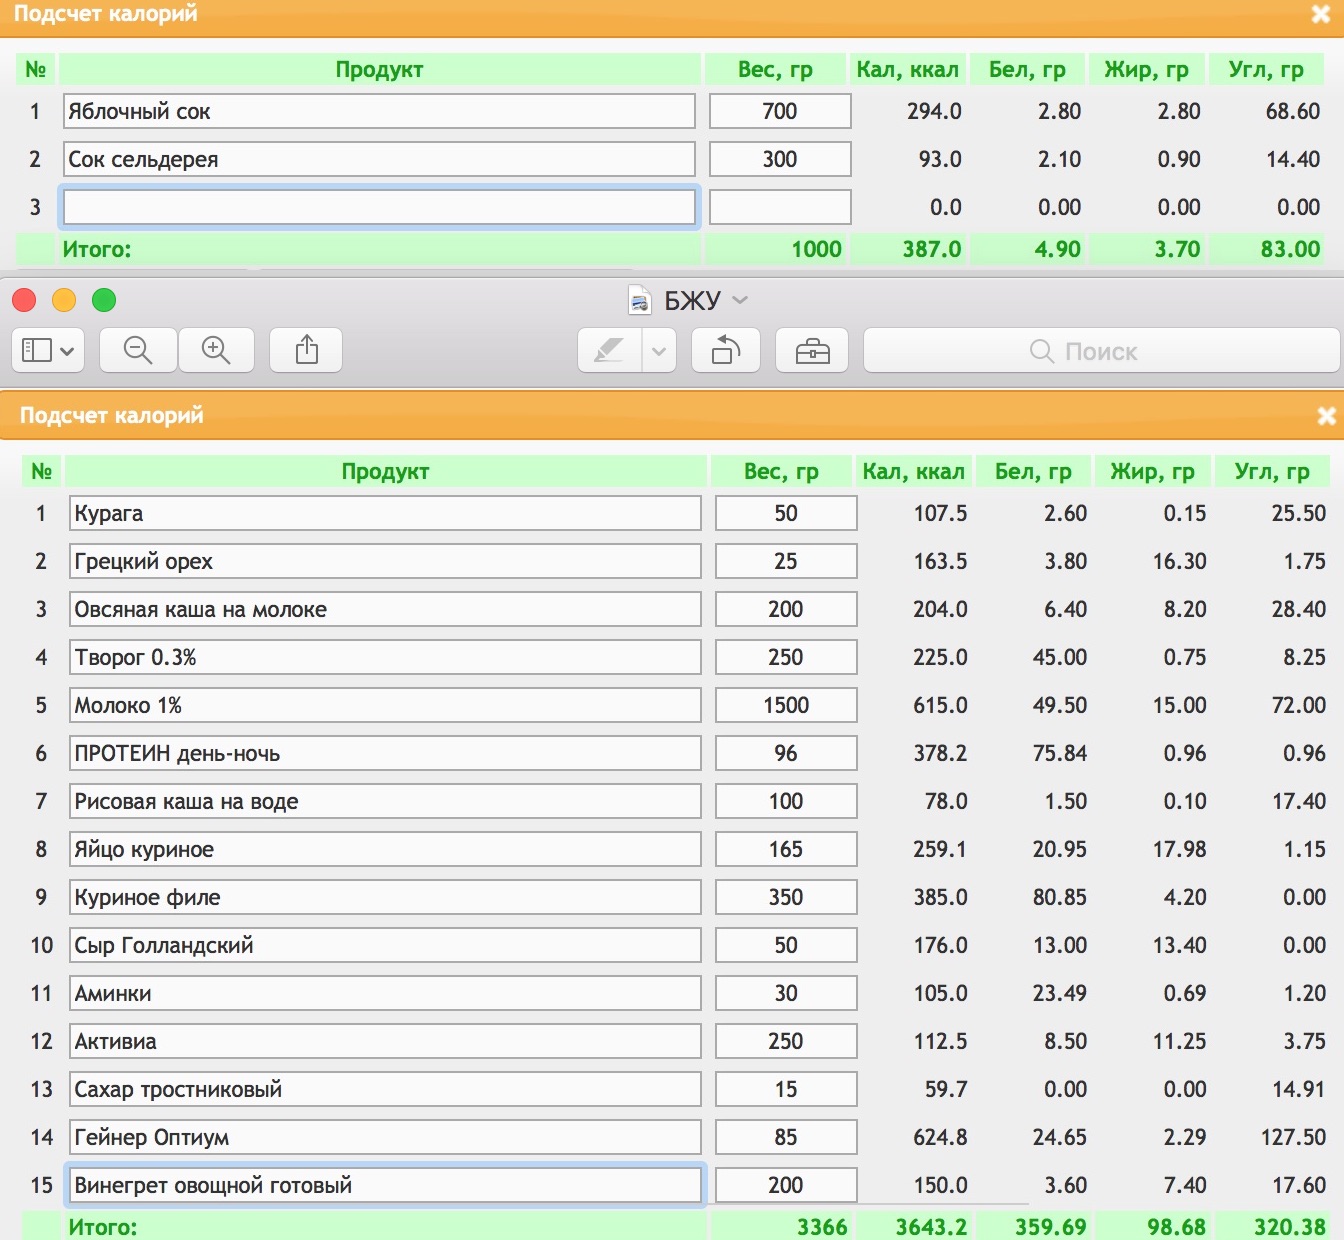Expand the highlight pen options dropdown

pyautogui.click(x=659, y=350)
